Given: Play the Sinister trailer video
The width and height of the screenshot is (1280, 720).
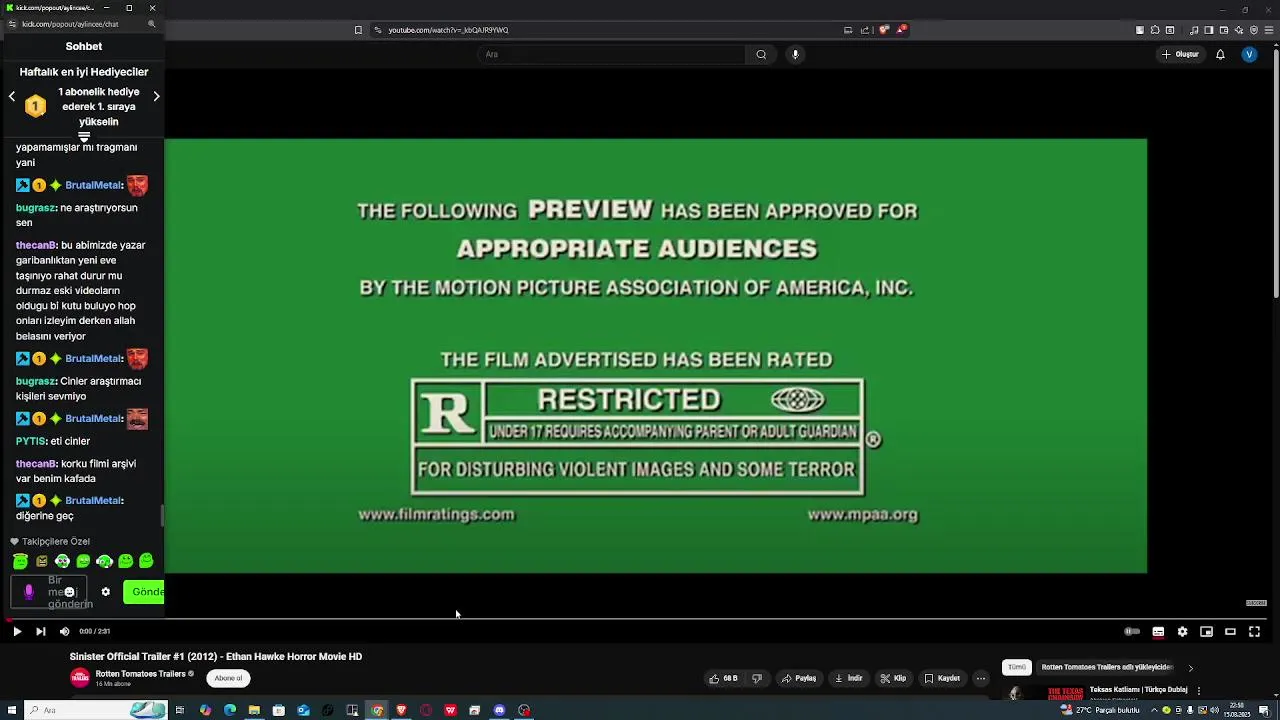Looking at the screenshot, I should click(x=16, y=631).
